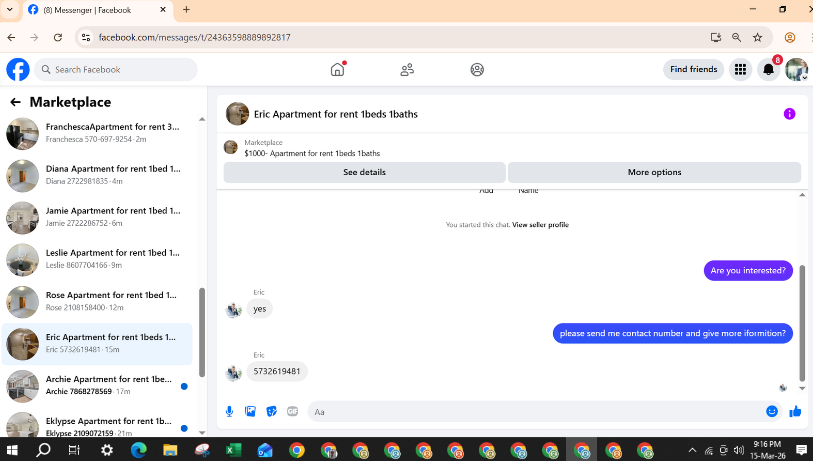Close the Messenger Facebook tab
The image size is (813, 461).
click(163, 9)
